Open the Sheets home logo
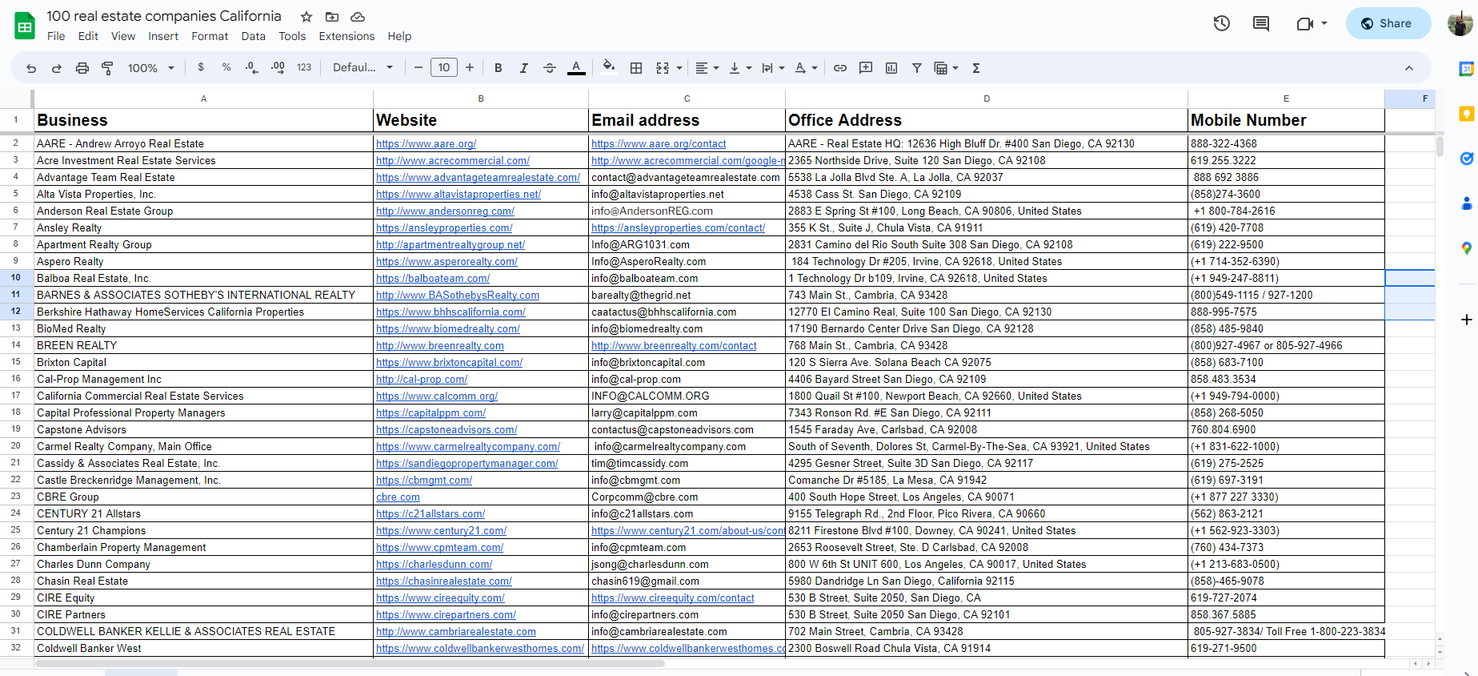This screenshot has height=676, width=1478. point(24,25)
